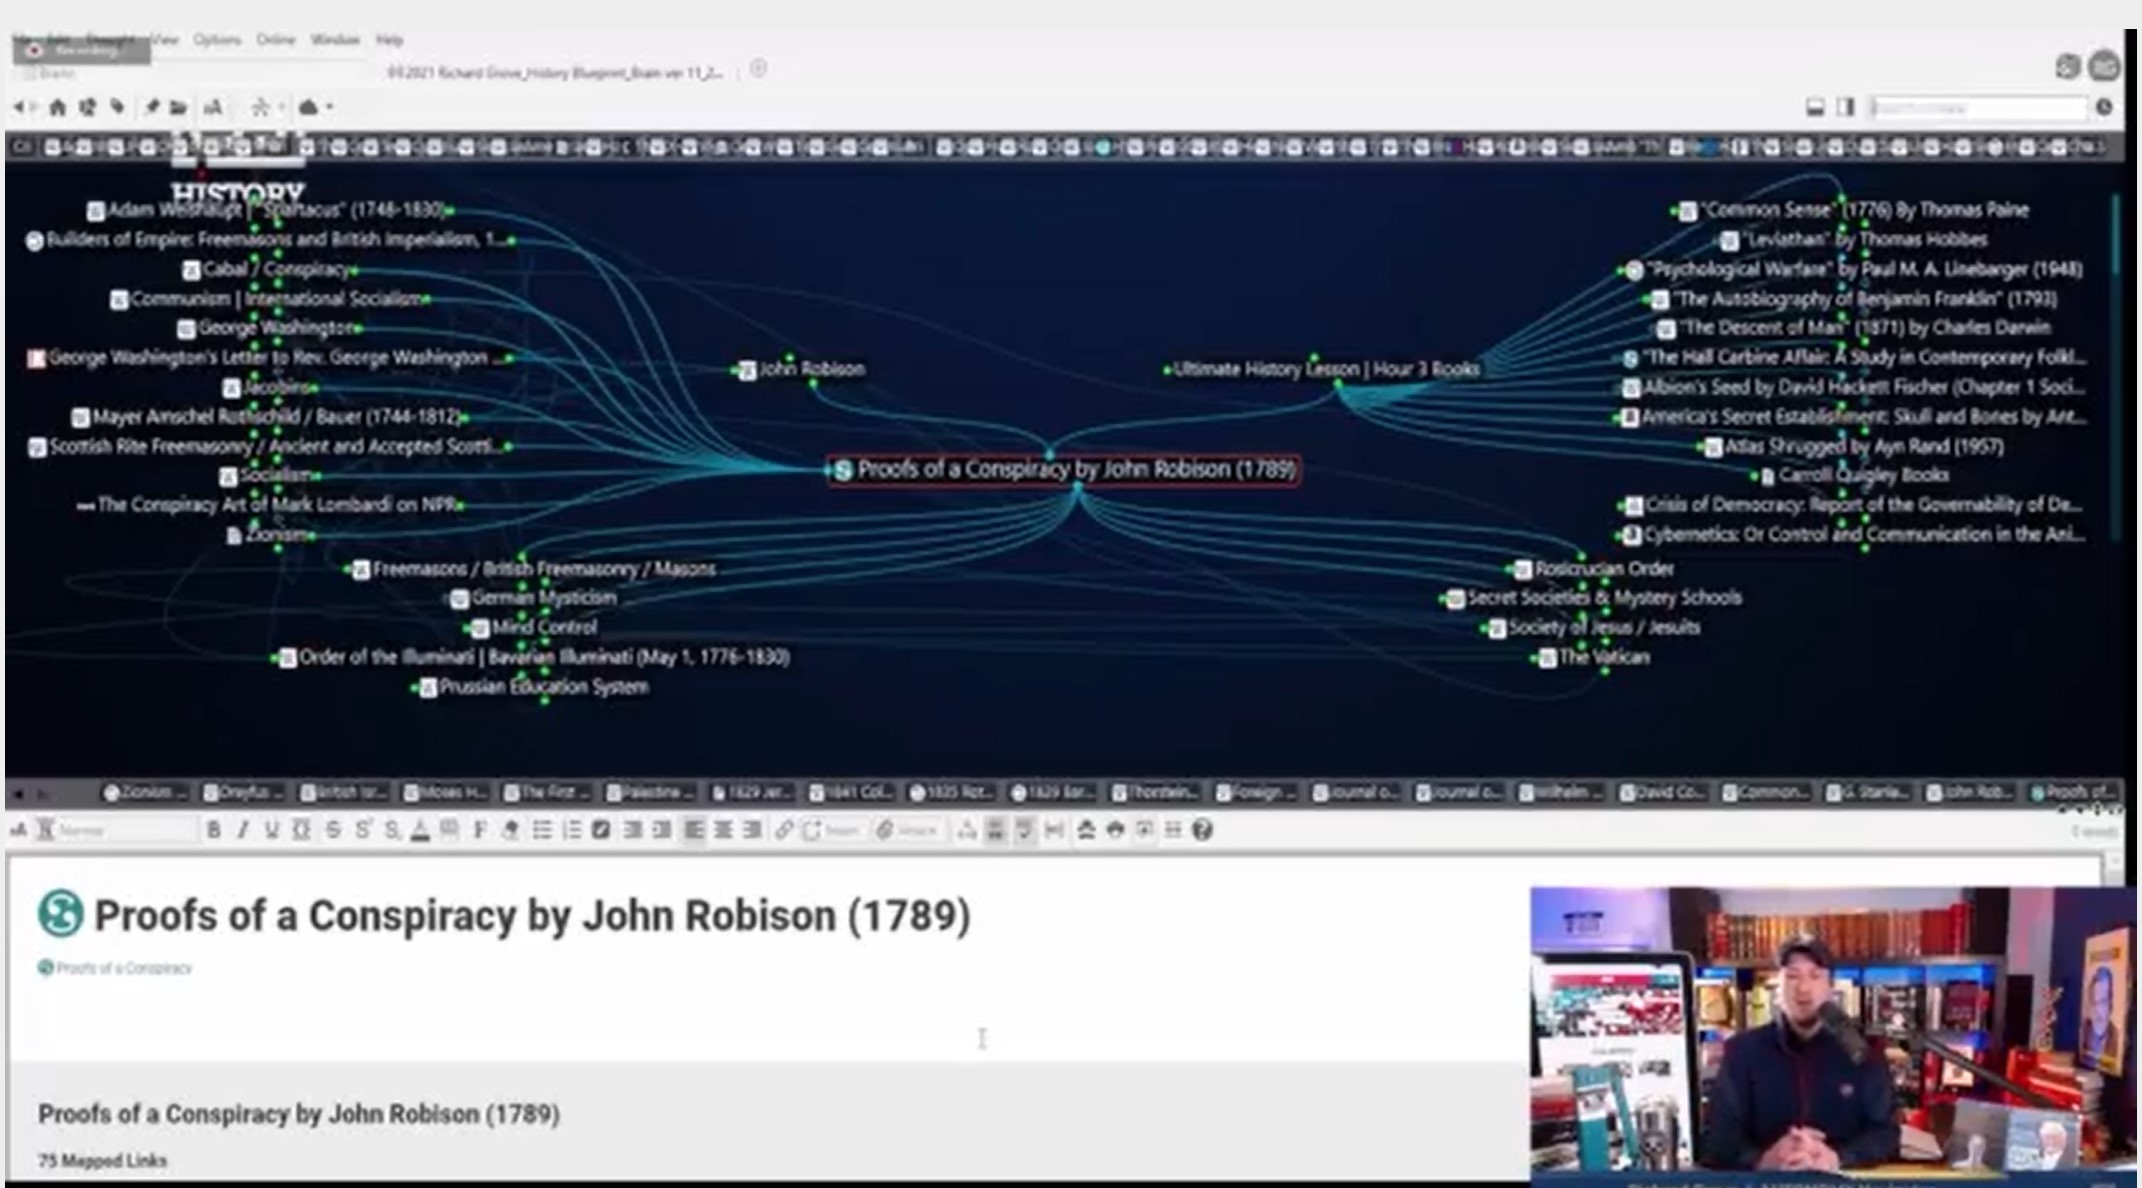Screen dimensions: 2142x1188
Task: Click the Attach button in notes toolbar
Action: [907, 830]
